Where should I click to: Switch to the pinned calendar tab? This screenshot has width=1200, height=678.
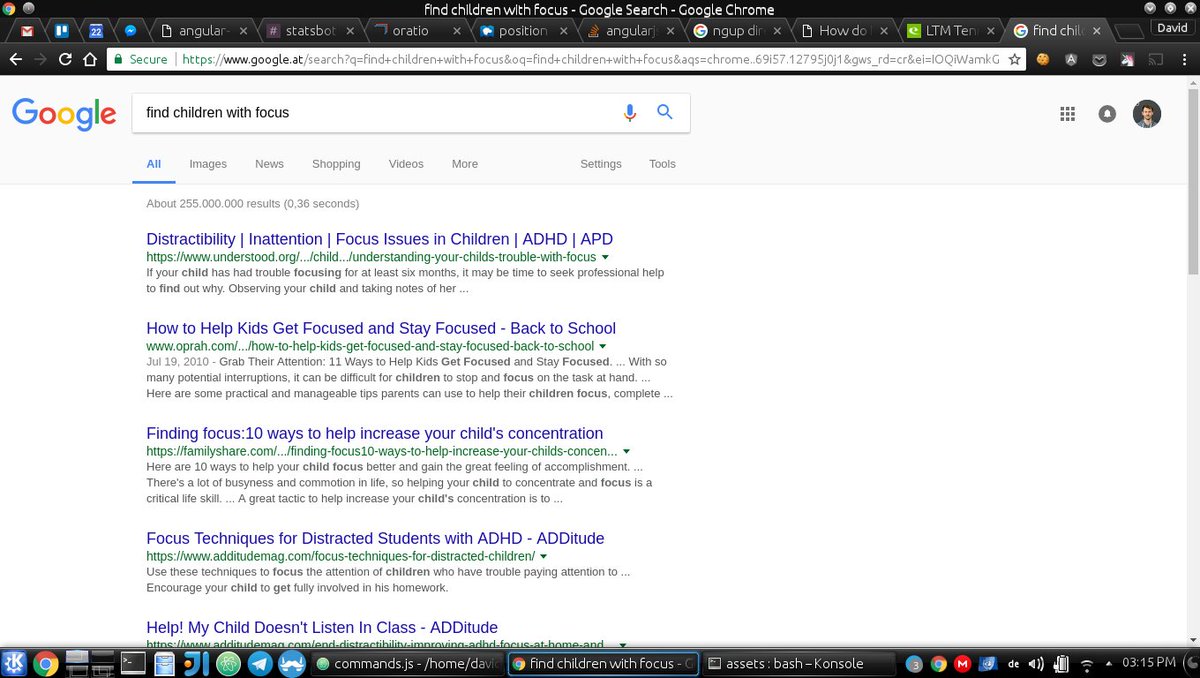point(96,31)
